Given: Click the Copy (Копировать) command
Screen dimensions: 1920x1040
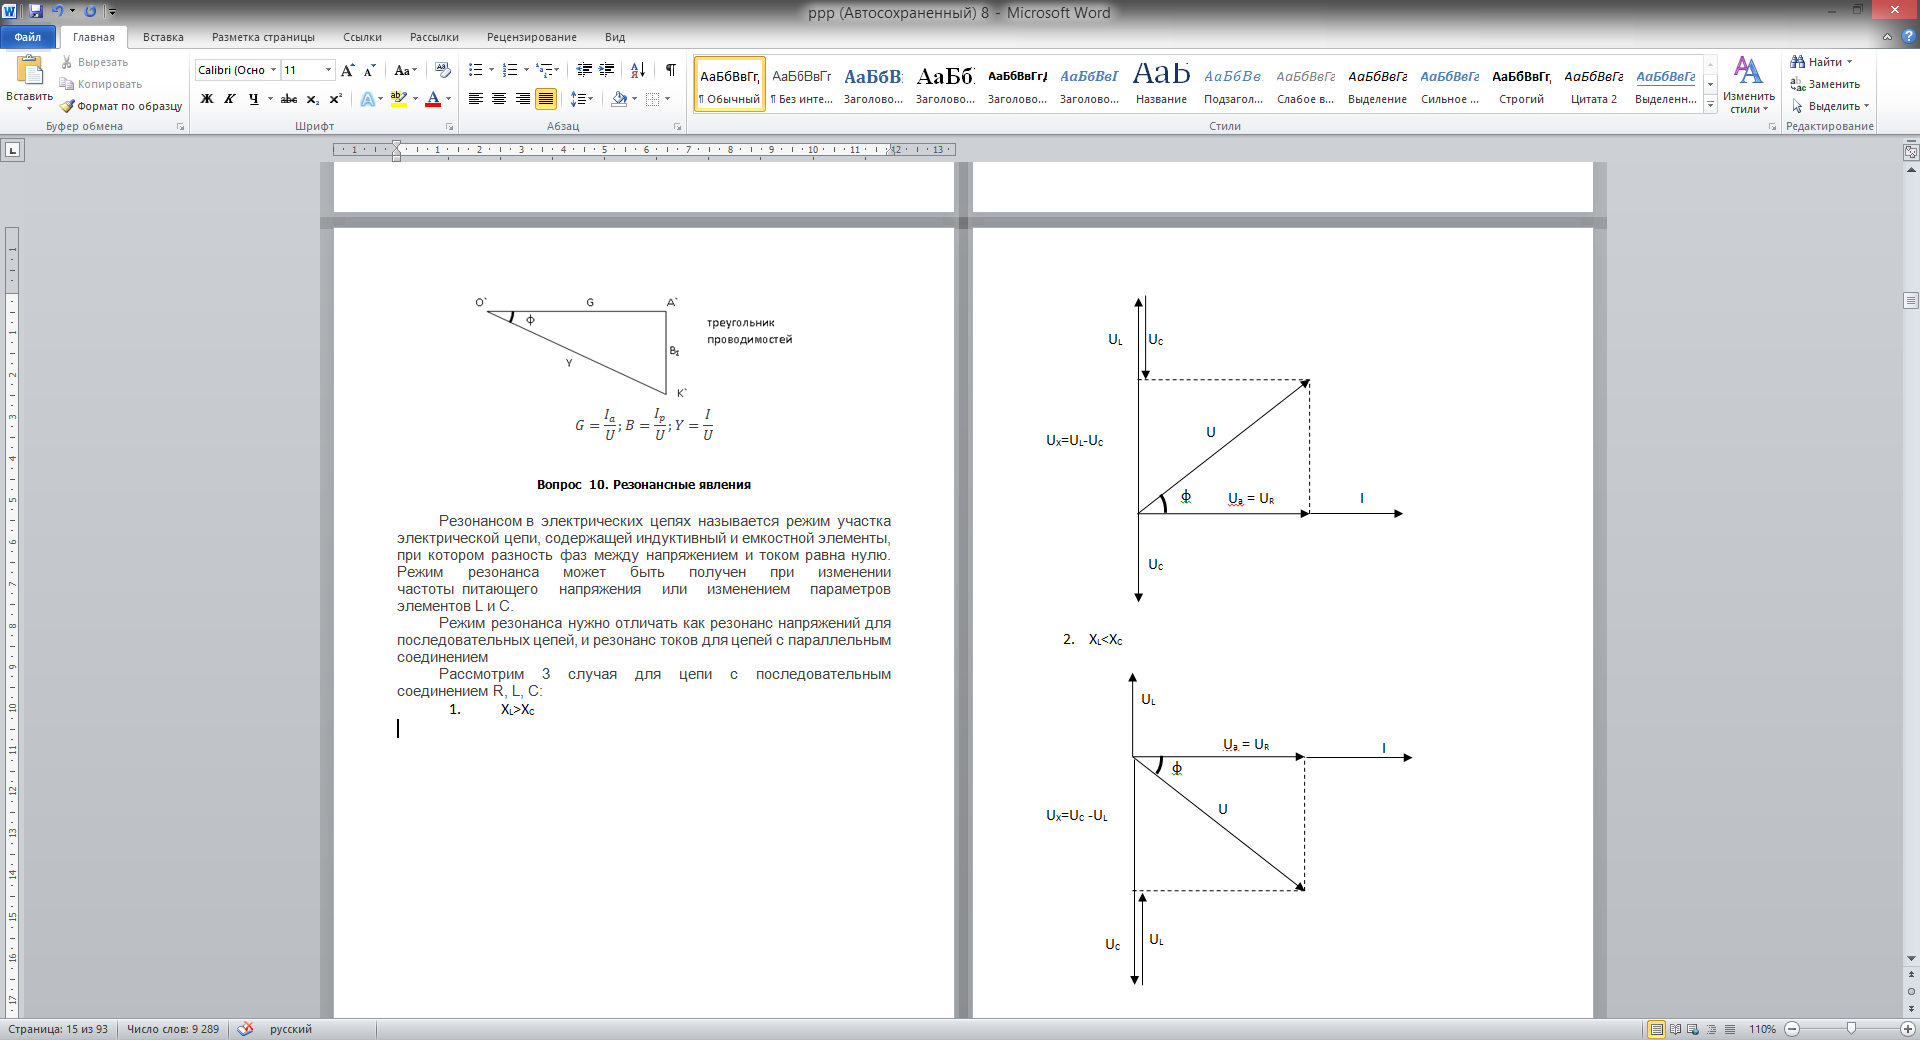Looking at the screenshot, I should tap(100, 84).
